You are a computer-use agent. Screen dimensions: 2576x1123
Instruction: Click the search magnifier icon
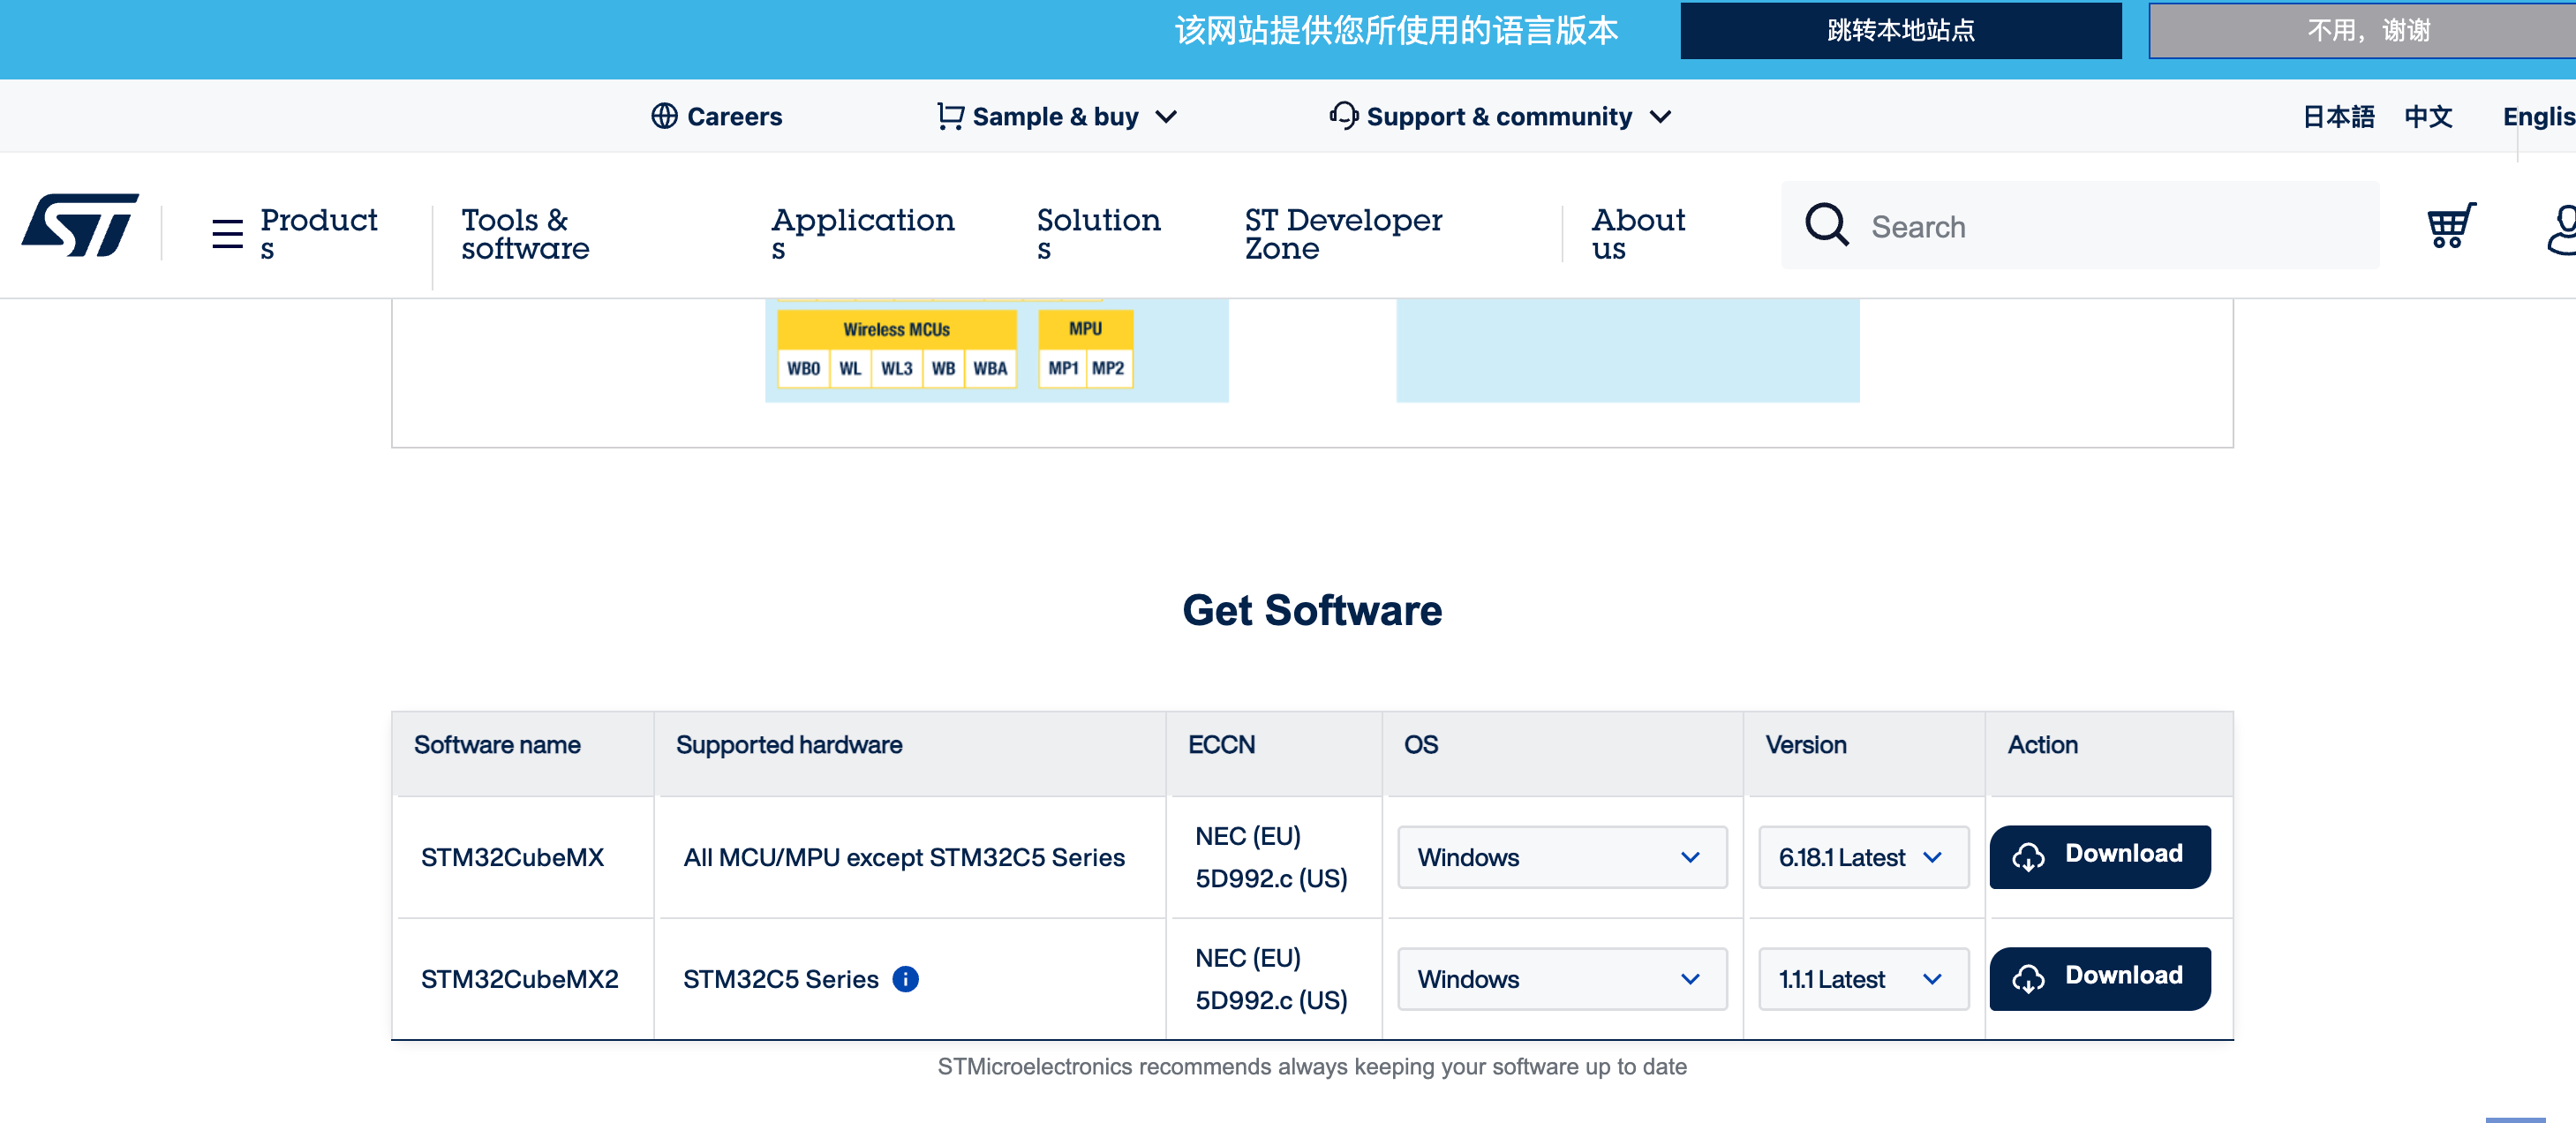click(x=1826, y=225)
